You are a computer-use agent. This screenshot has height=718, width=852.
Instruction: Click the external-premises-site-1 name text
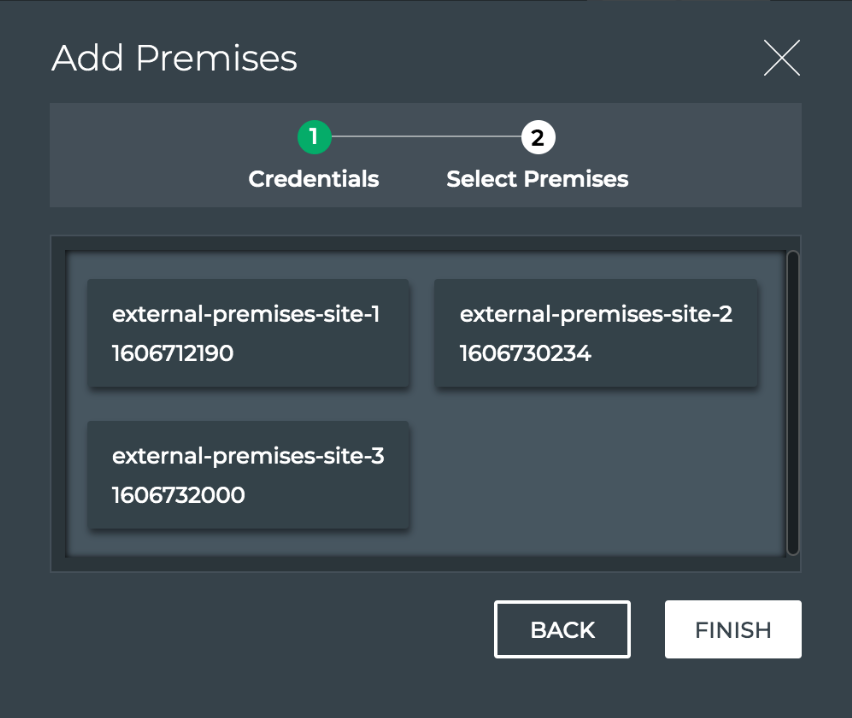coord(246,314)
